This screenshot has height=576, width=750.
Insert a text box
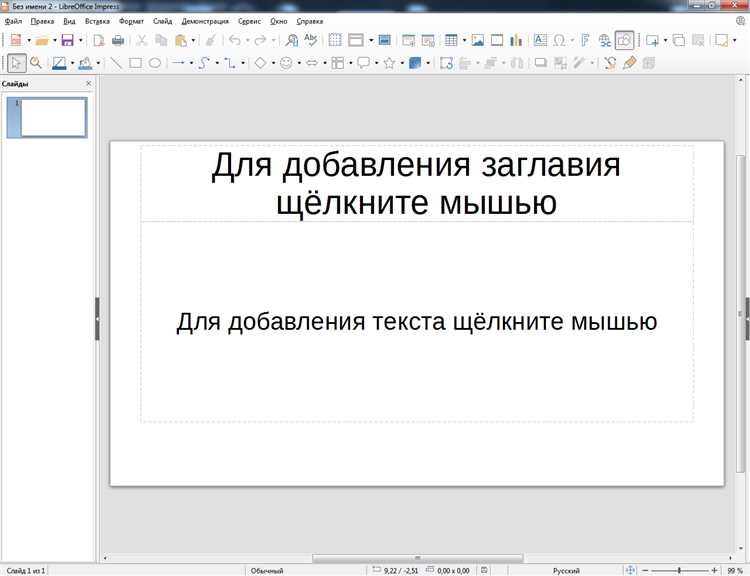(540, 40)
